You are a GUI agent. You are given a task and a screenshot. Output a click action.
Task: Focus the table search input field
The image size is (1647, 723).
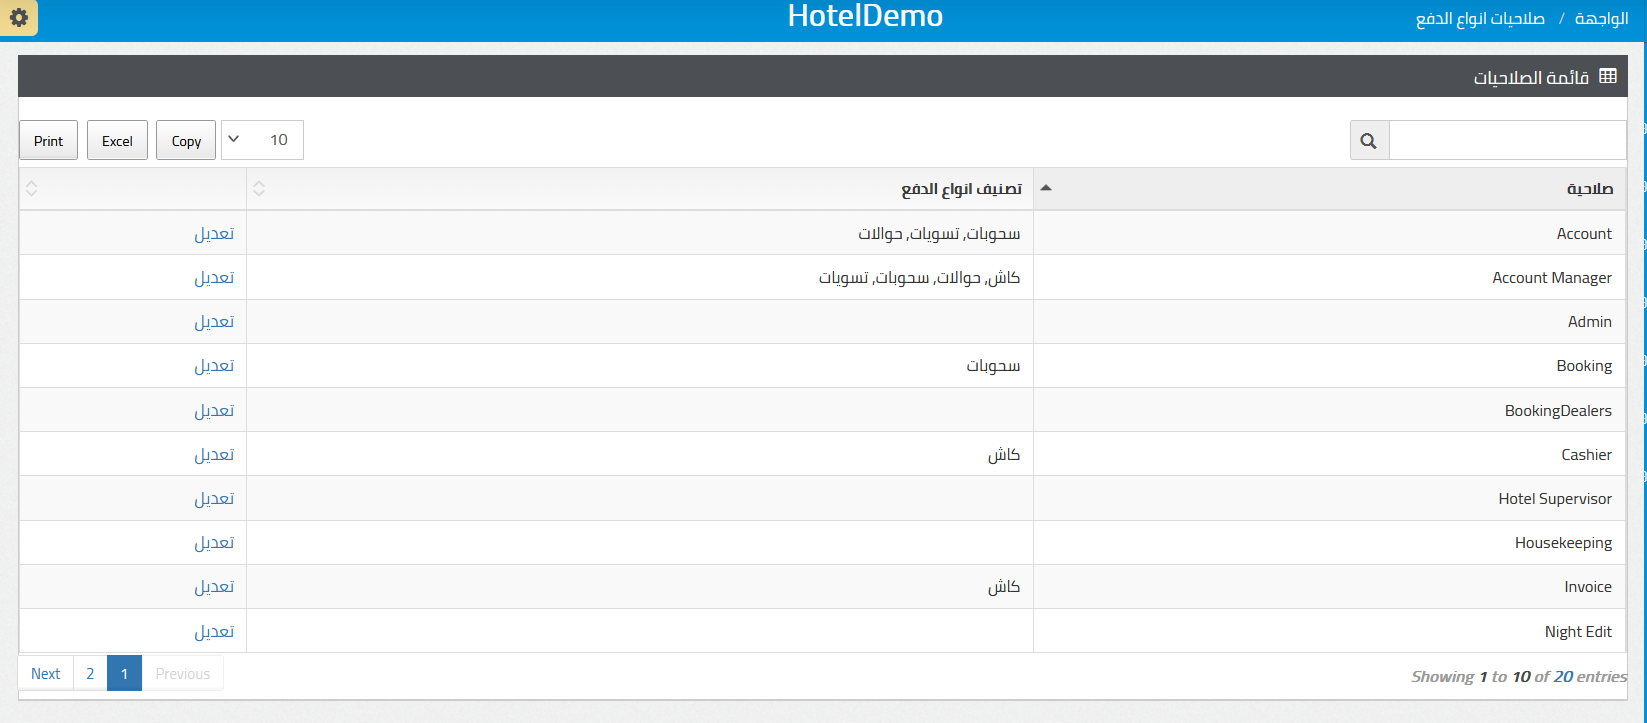point(1507,141)
